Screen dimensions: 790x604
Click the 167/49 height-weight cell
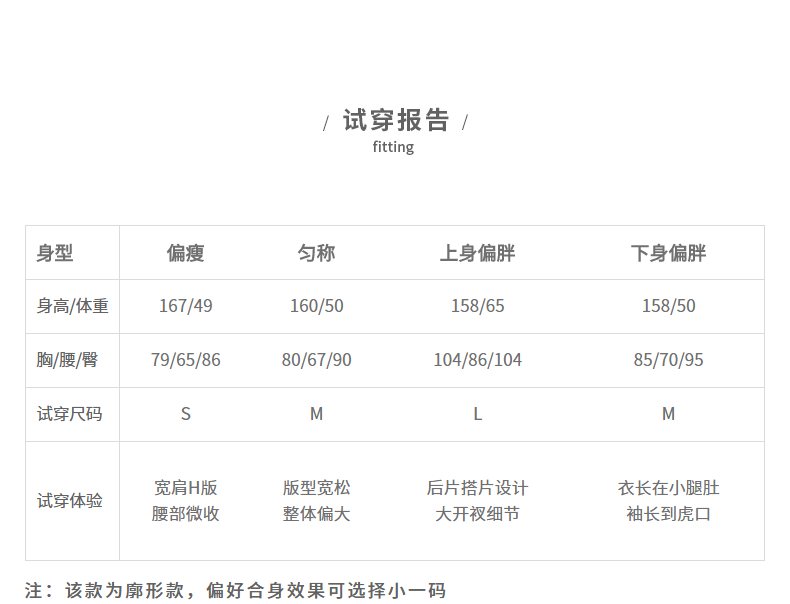[185, 306]
